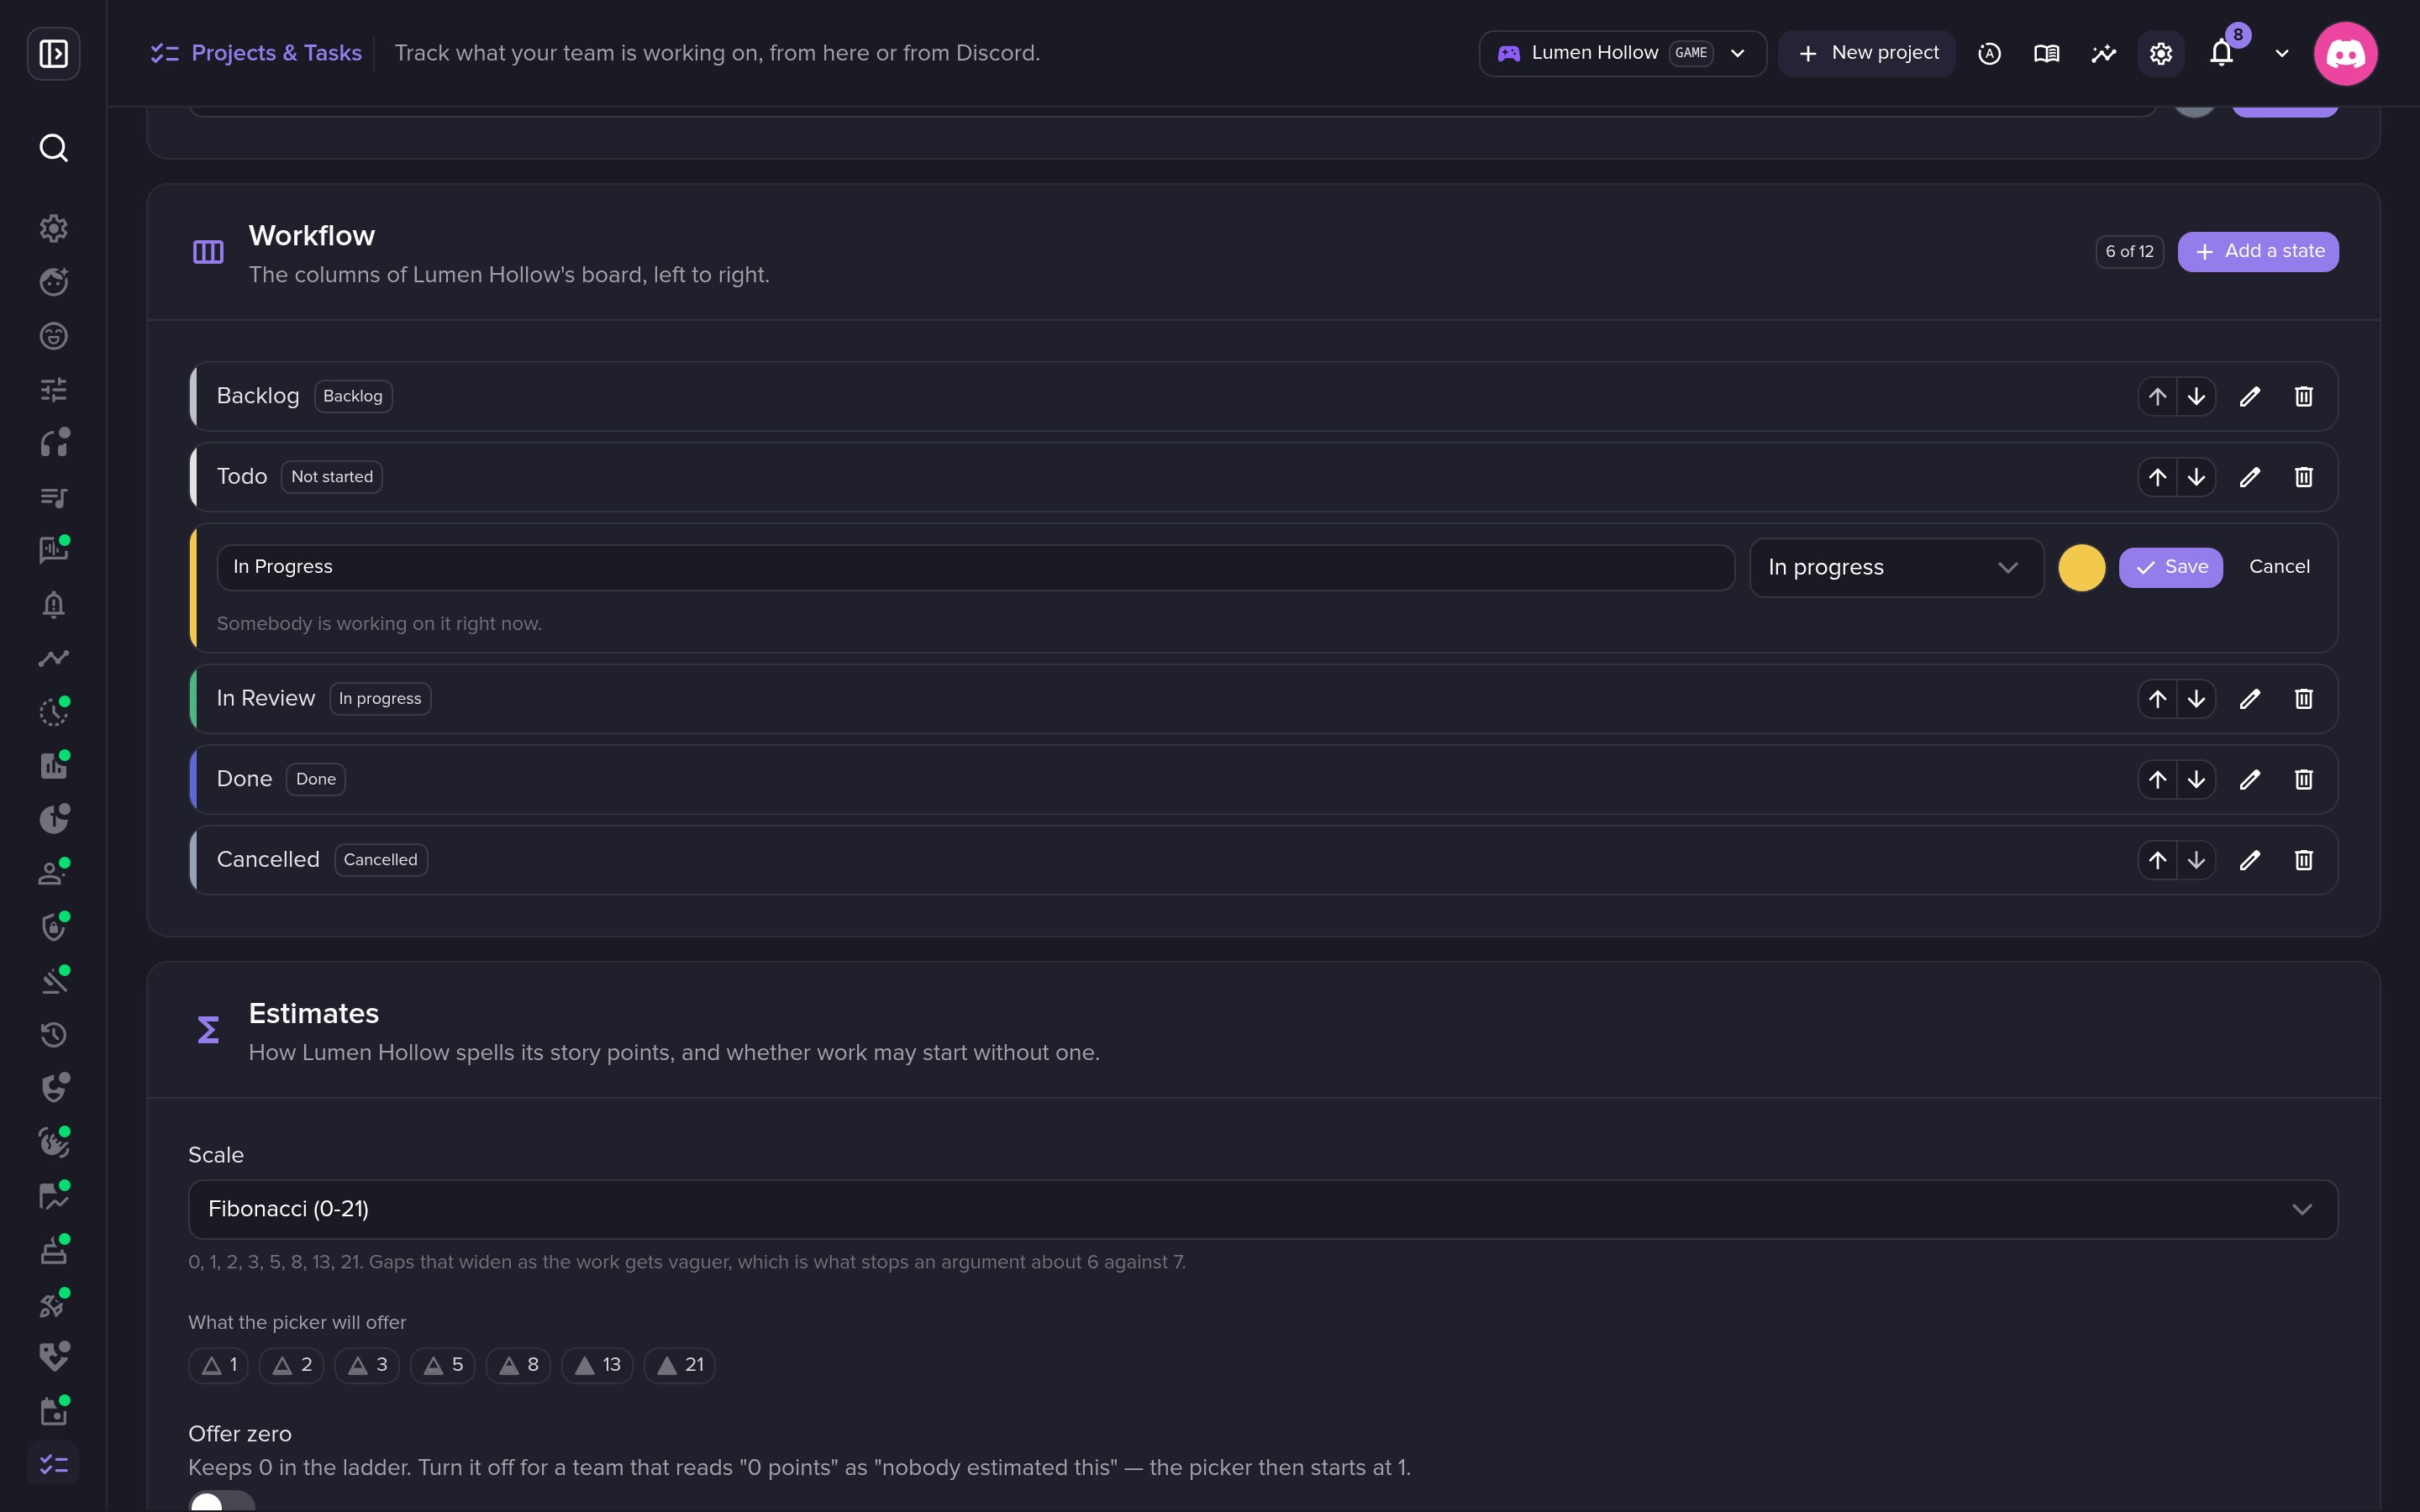
Task: Delete the Cancelled state
Action: click(2304, 860)
